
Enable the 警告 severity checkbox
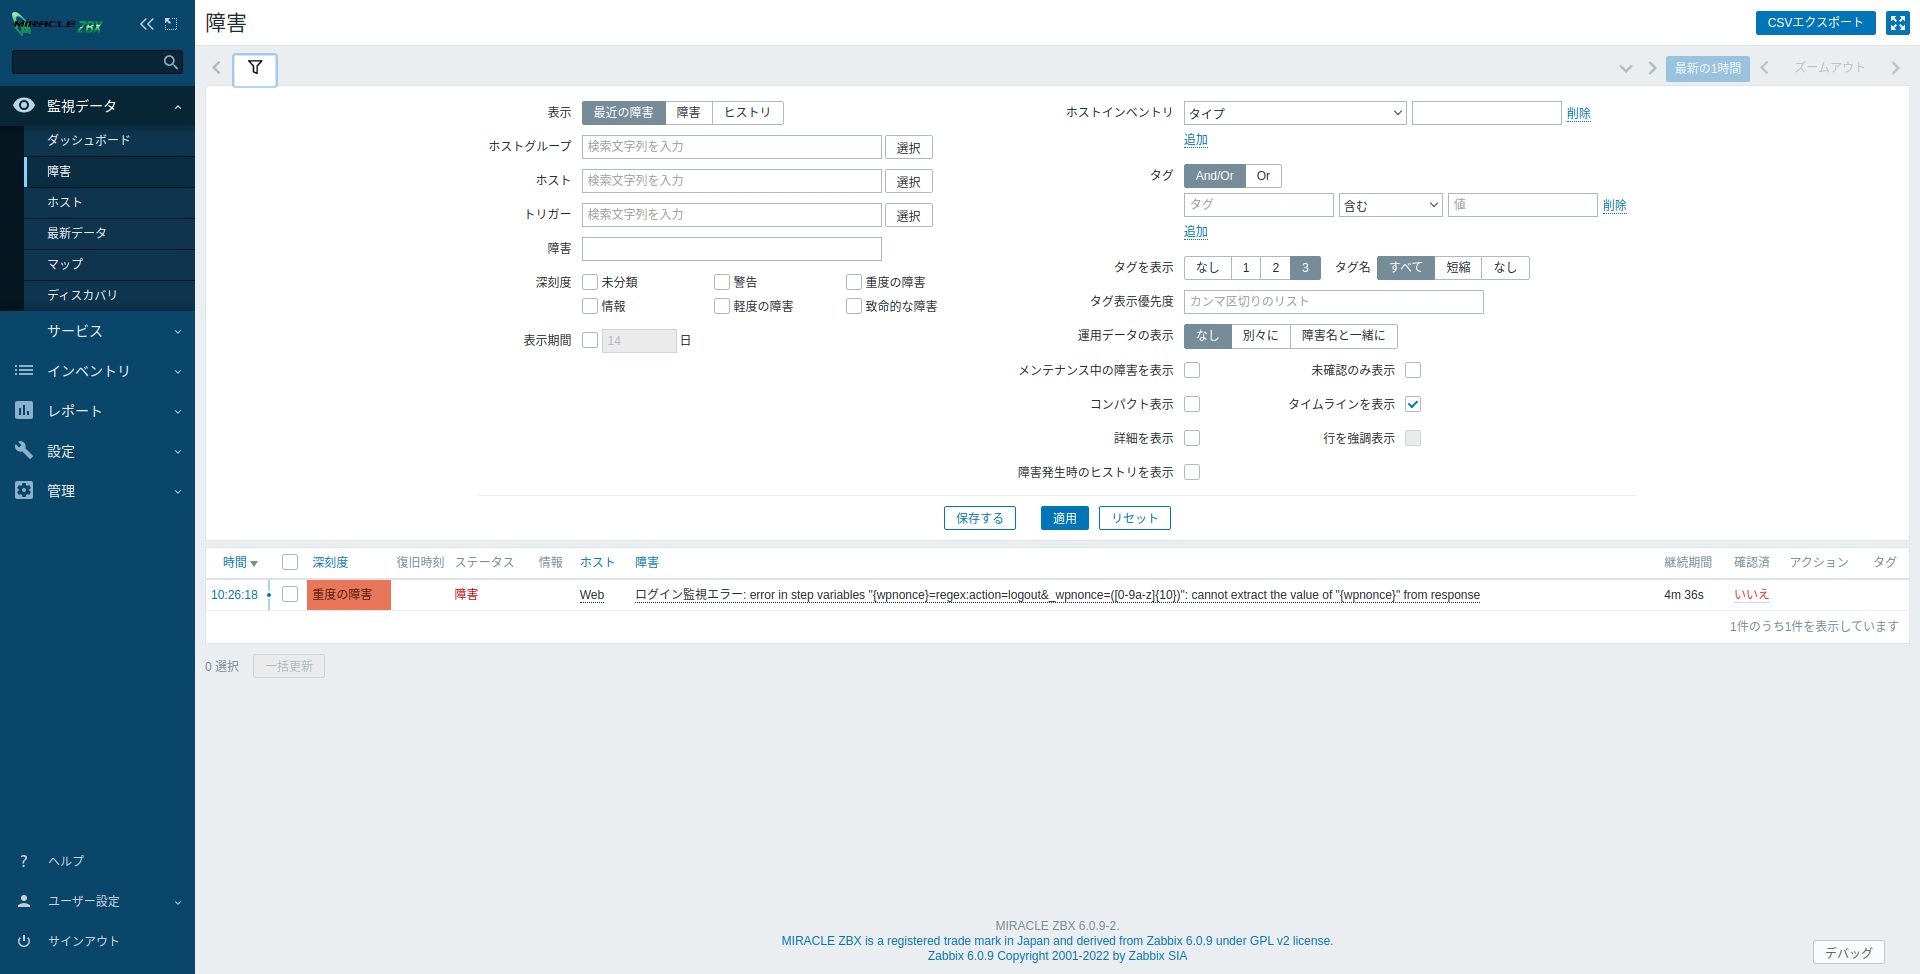tap(722, 282)
